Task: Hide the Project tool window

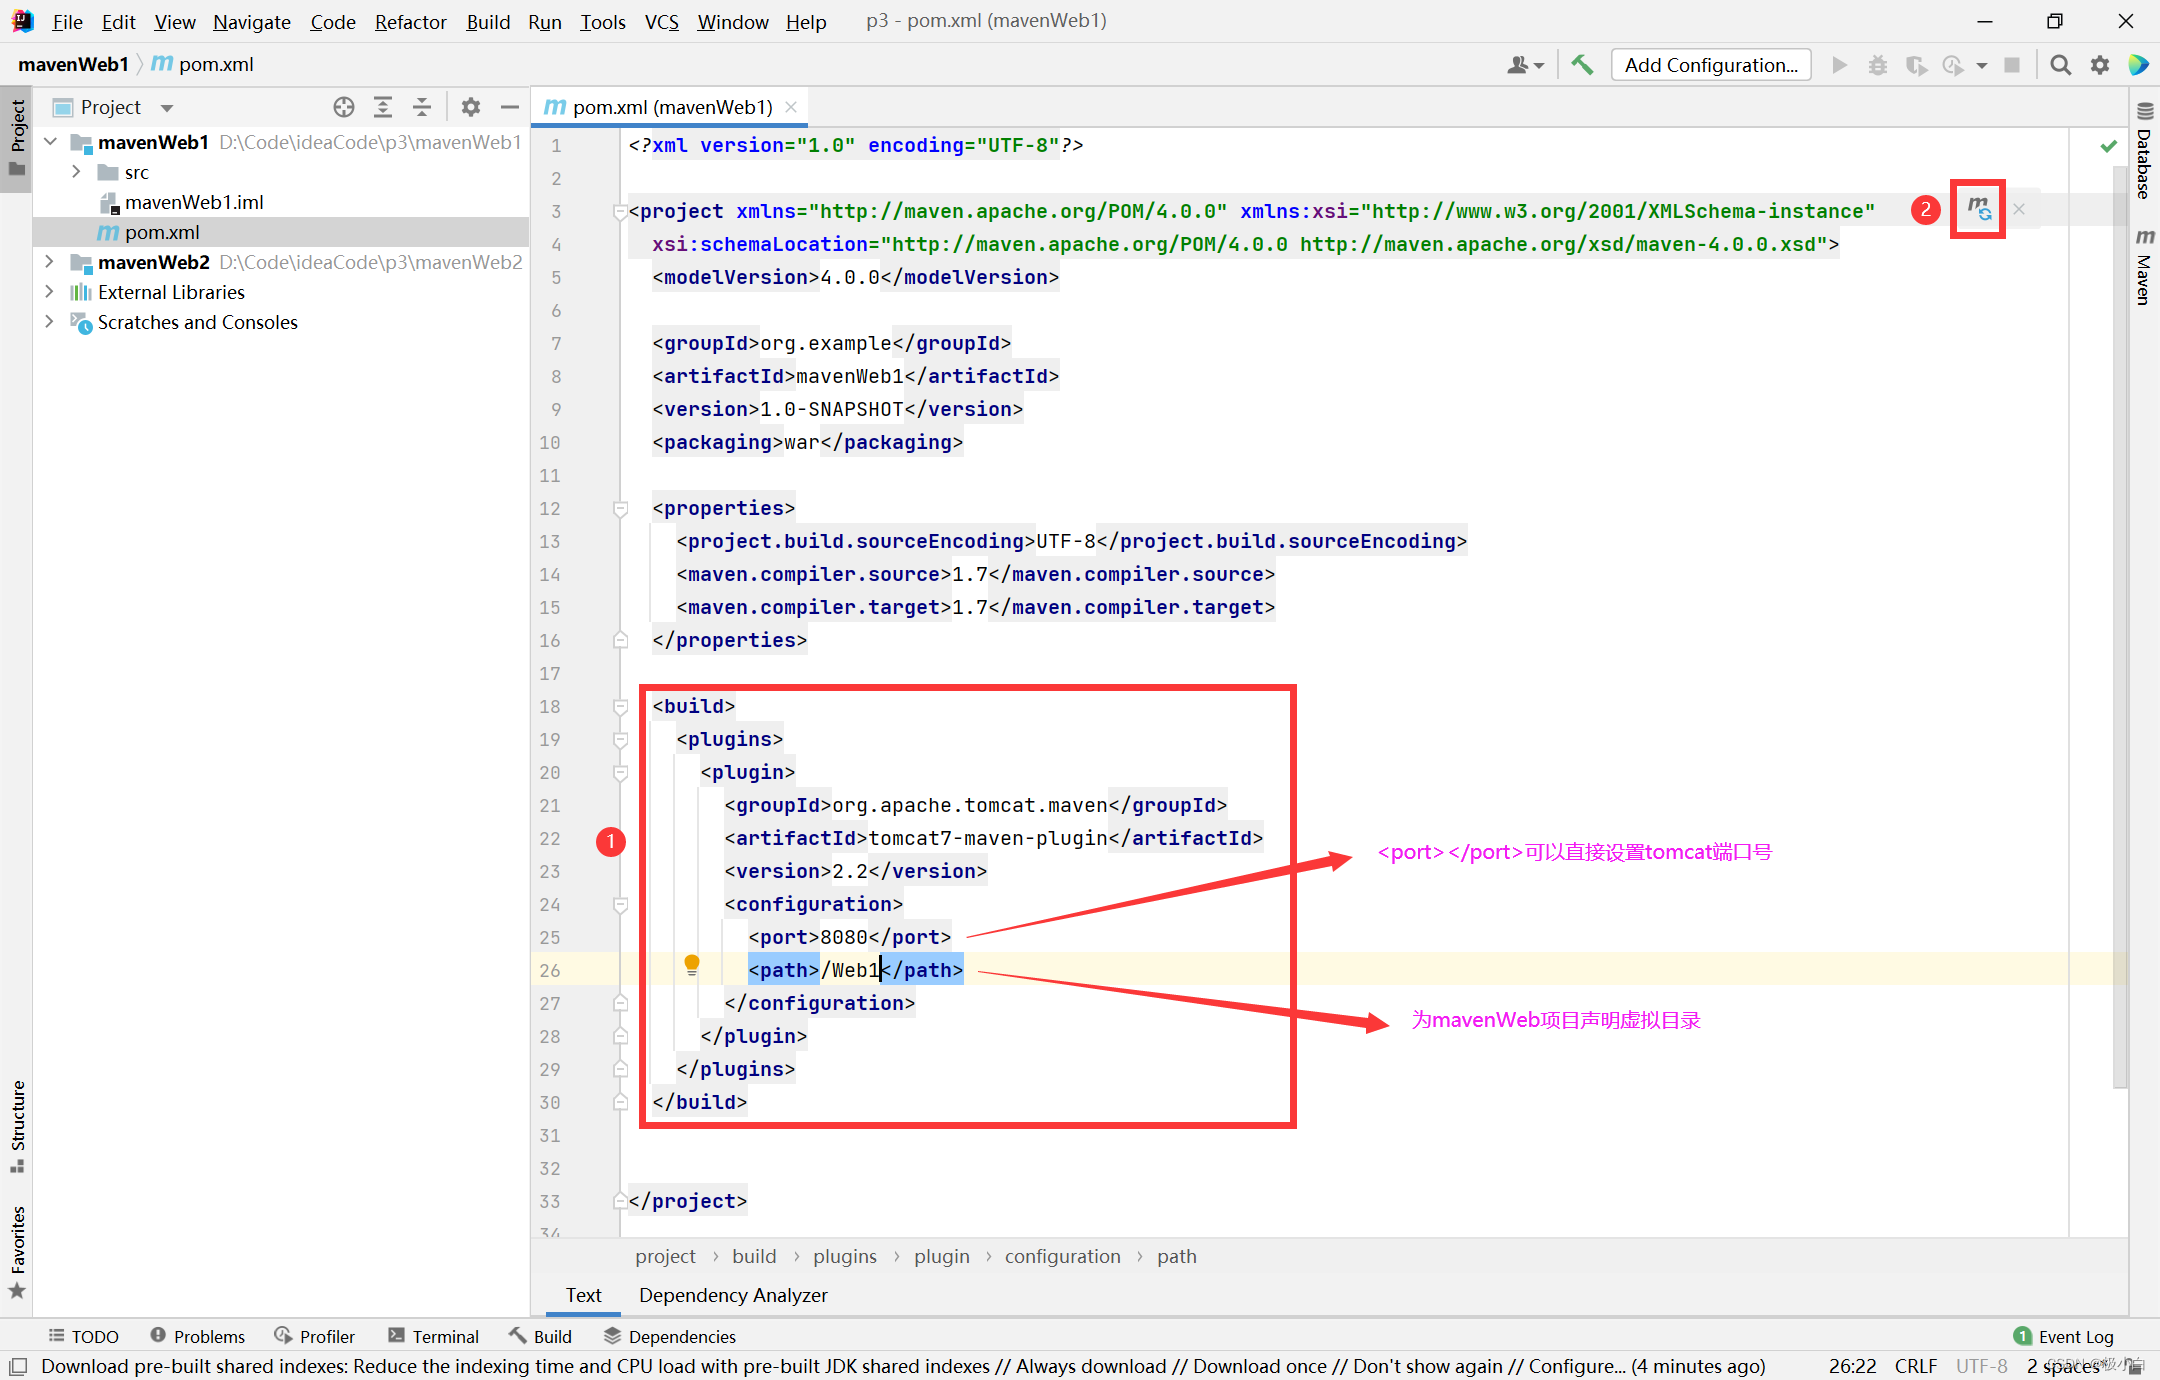Action: [509, 107]
